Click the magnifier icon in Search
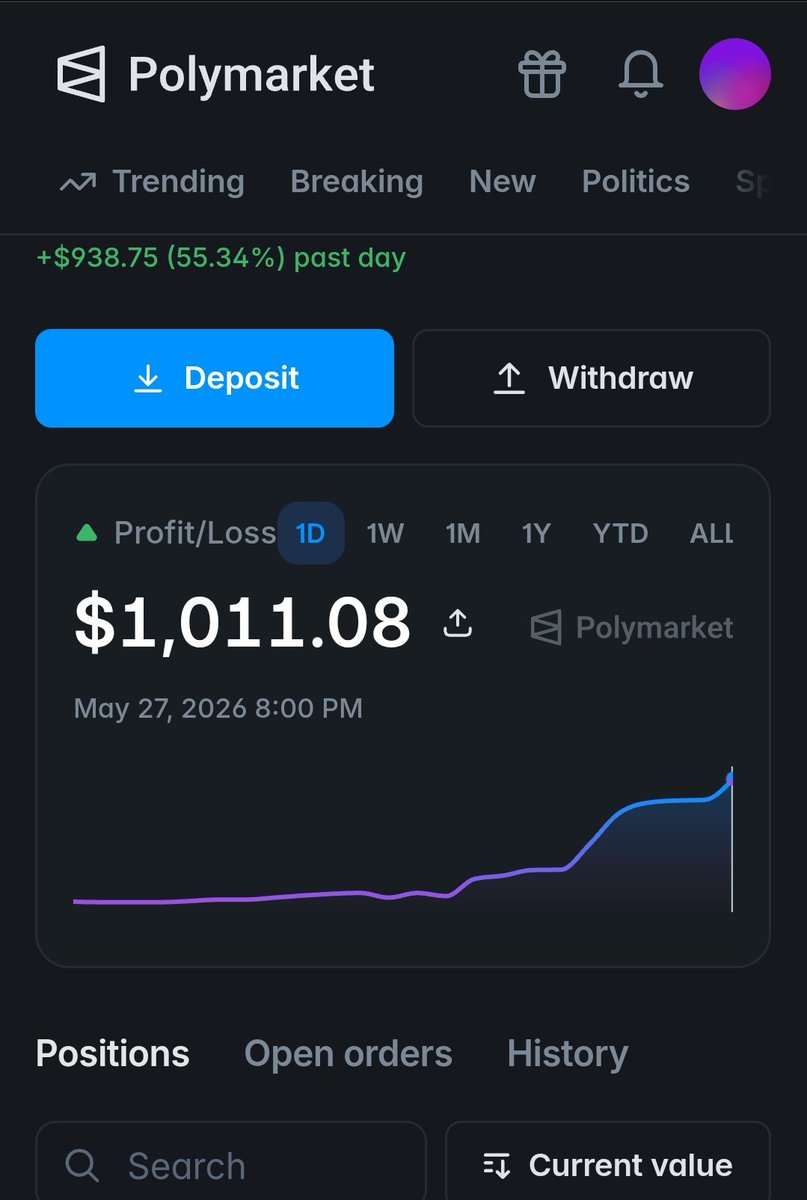Image resolution: width=807 pixels, height=1200 pixels. pos(82,1165)
